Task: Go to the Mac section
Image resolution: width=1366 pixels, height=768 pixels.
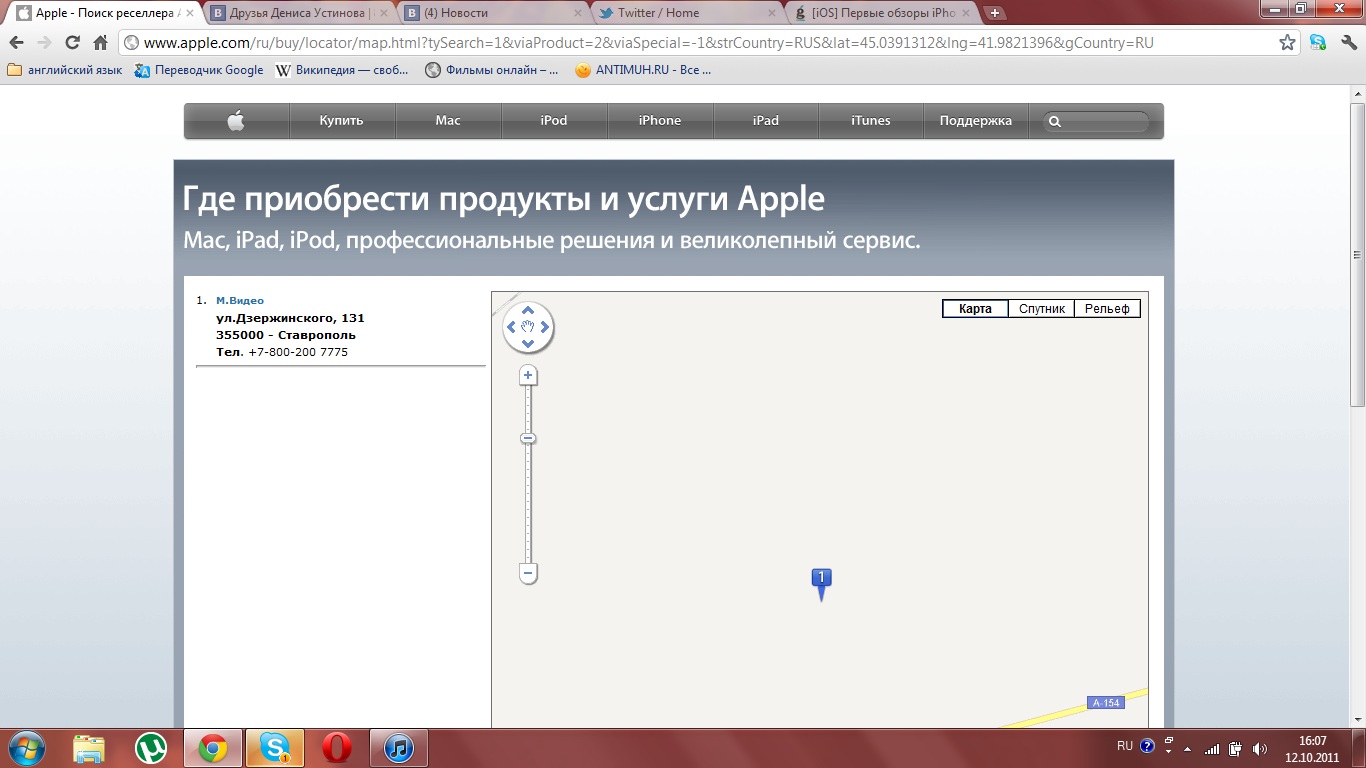Action: [448, 121]
